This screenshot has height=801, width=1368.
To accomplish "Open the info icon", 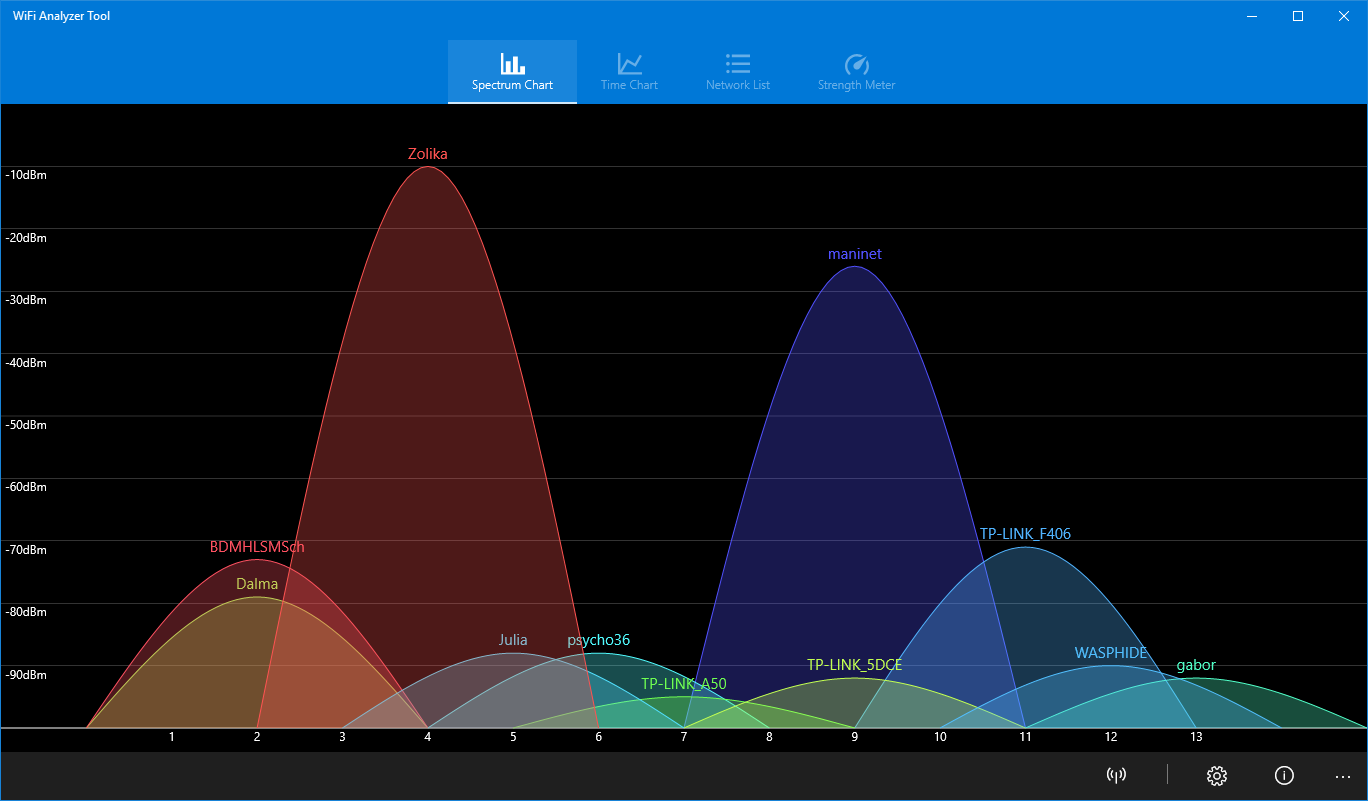I will pyautogui.click(x=1284, y=775).
